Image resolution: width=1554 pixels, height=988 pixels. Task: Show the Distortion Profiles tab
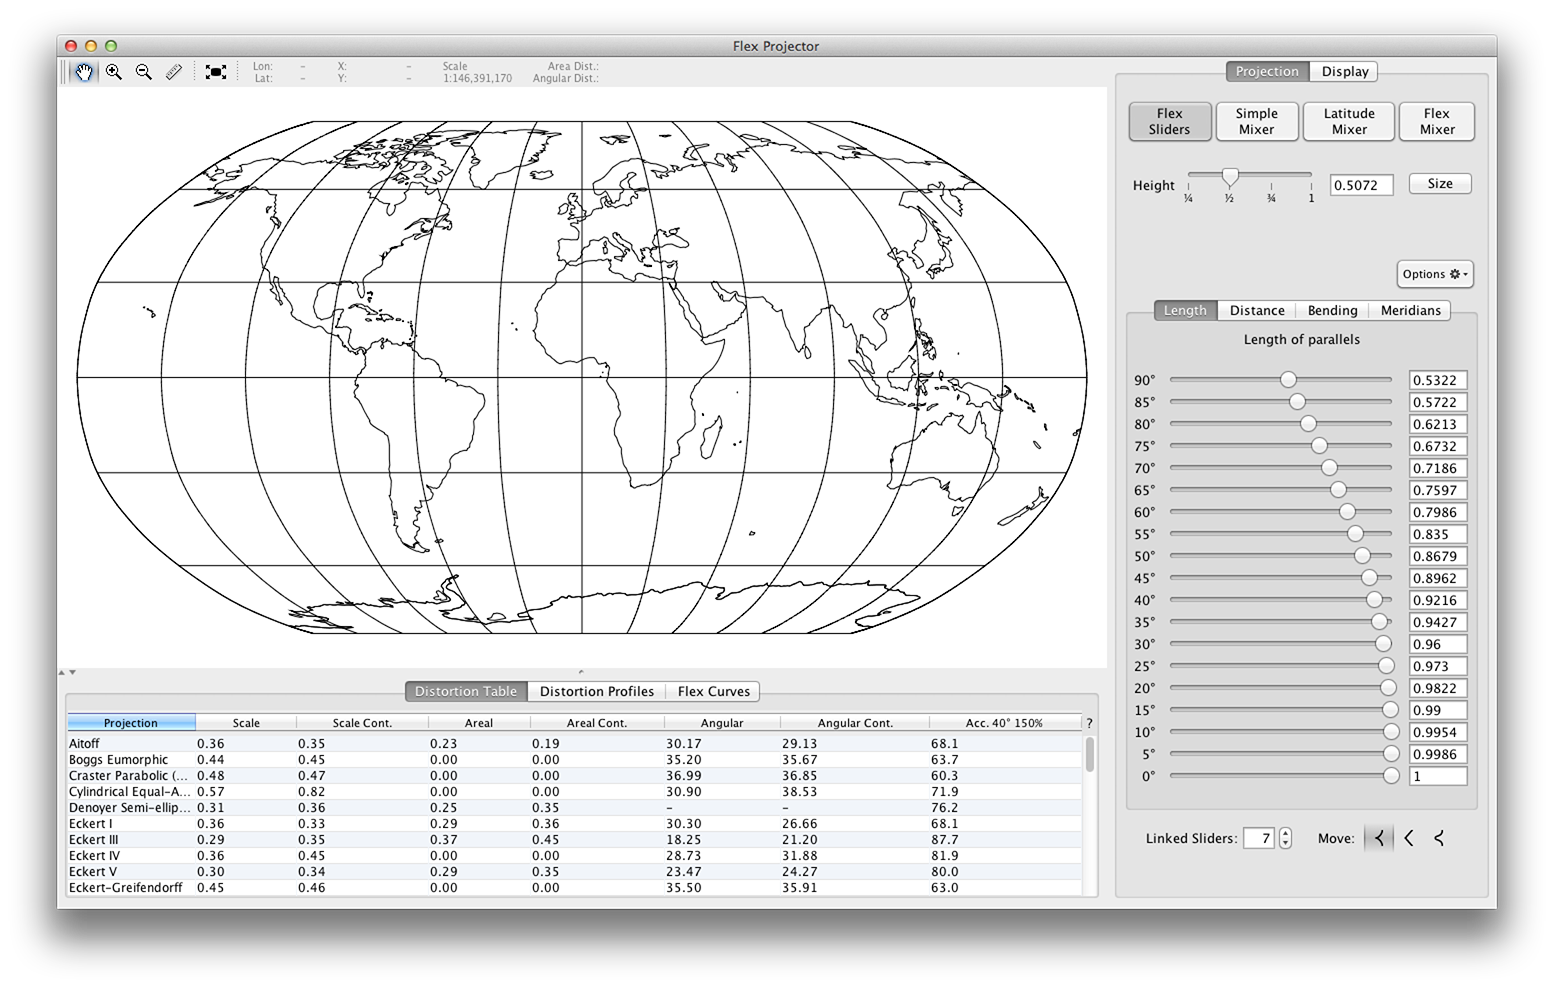[x=597, y=692]
